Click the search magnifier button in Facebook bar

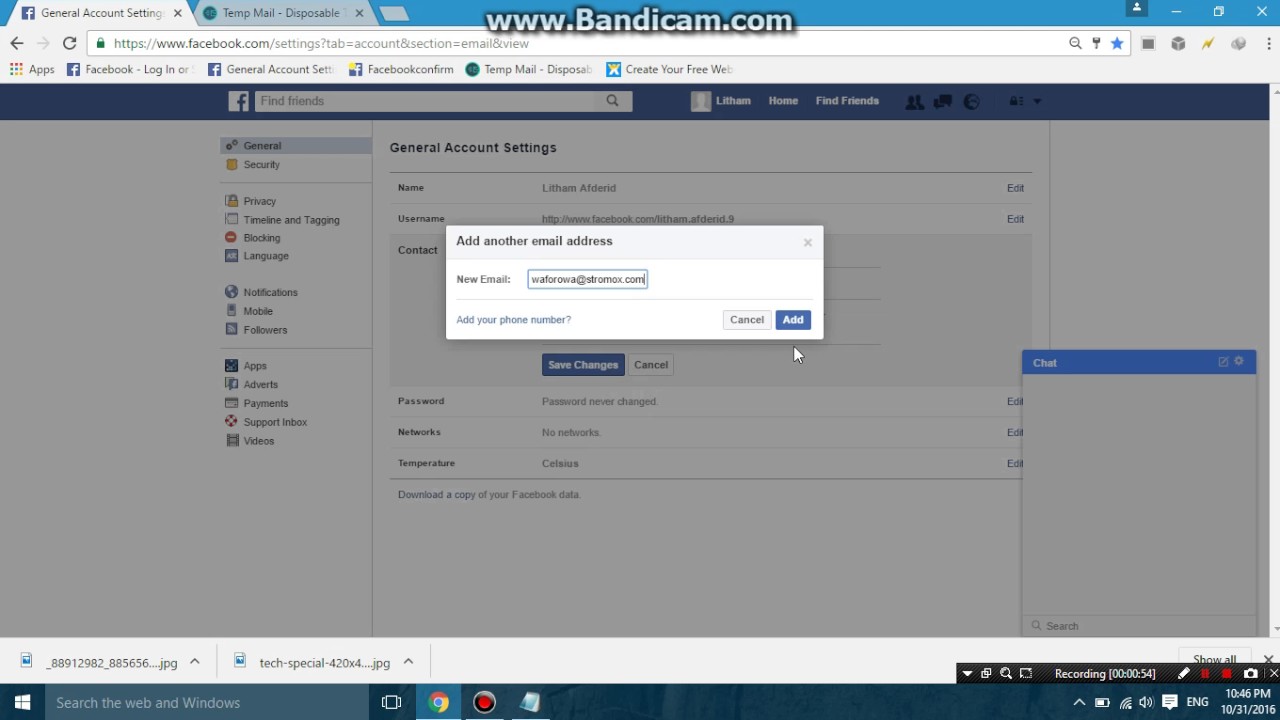[612, 101]
